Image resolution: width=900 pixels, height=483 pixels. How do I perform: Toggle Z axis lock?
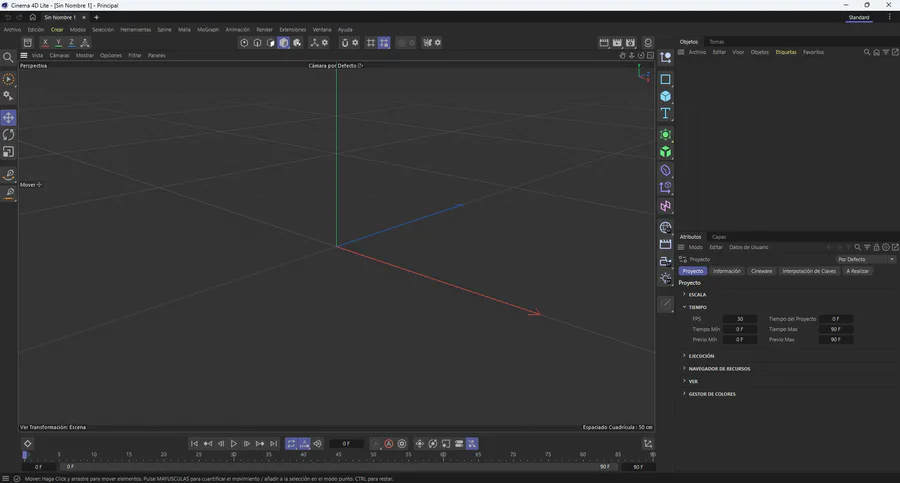tap(71, 42)
